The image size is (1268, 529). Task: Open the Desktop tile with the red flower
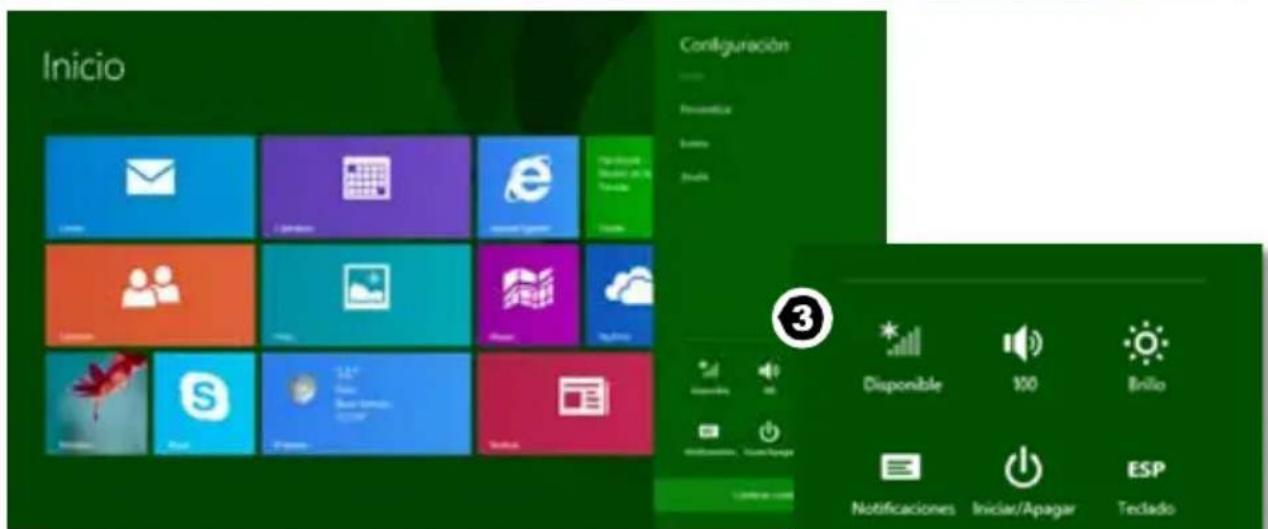point(96,404)
